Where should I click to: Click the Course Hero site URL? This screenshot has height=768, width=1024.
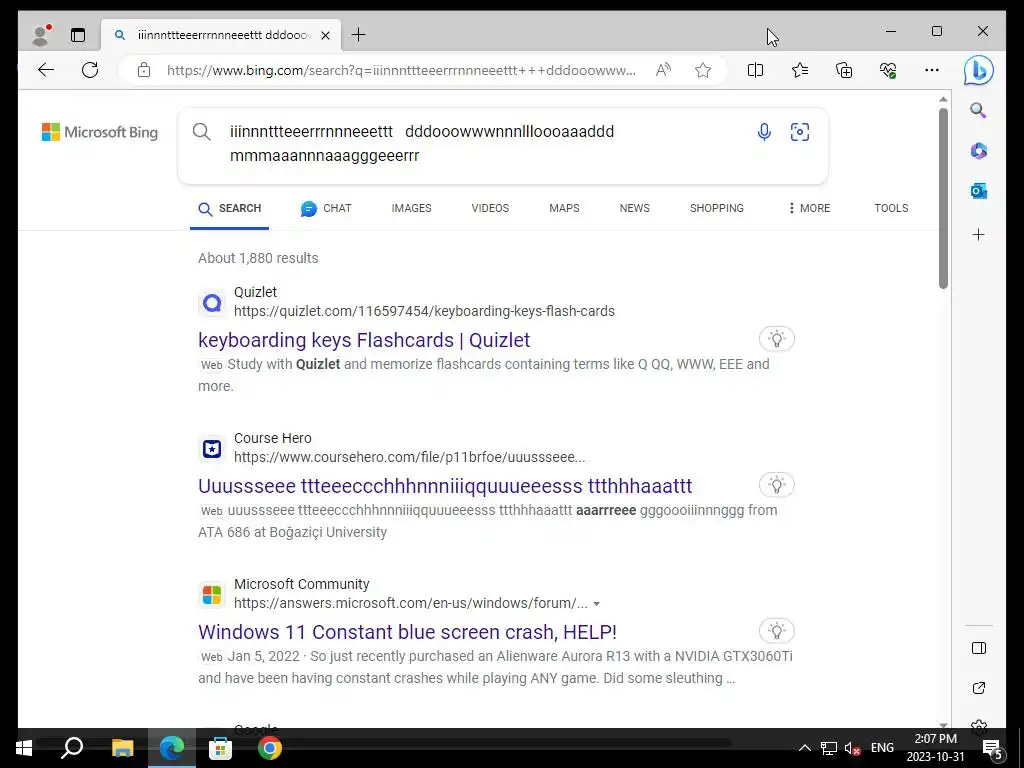tap(409, 457)
